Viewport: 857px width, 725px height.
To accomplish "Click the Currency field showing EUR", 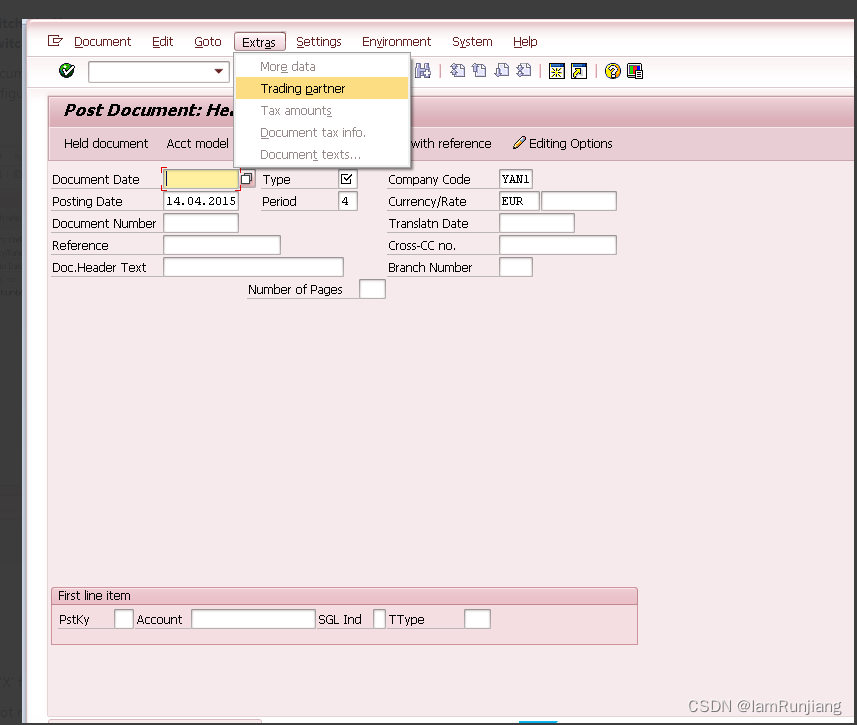I will click(519, 201).
